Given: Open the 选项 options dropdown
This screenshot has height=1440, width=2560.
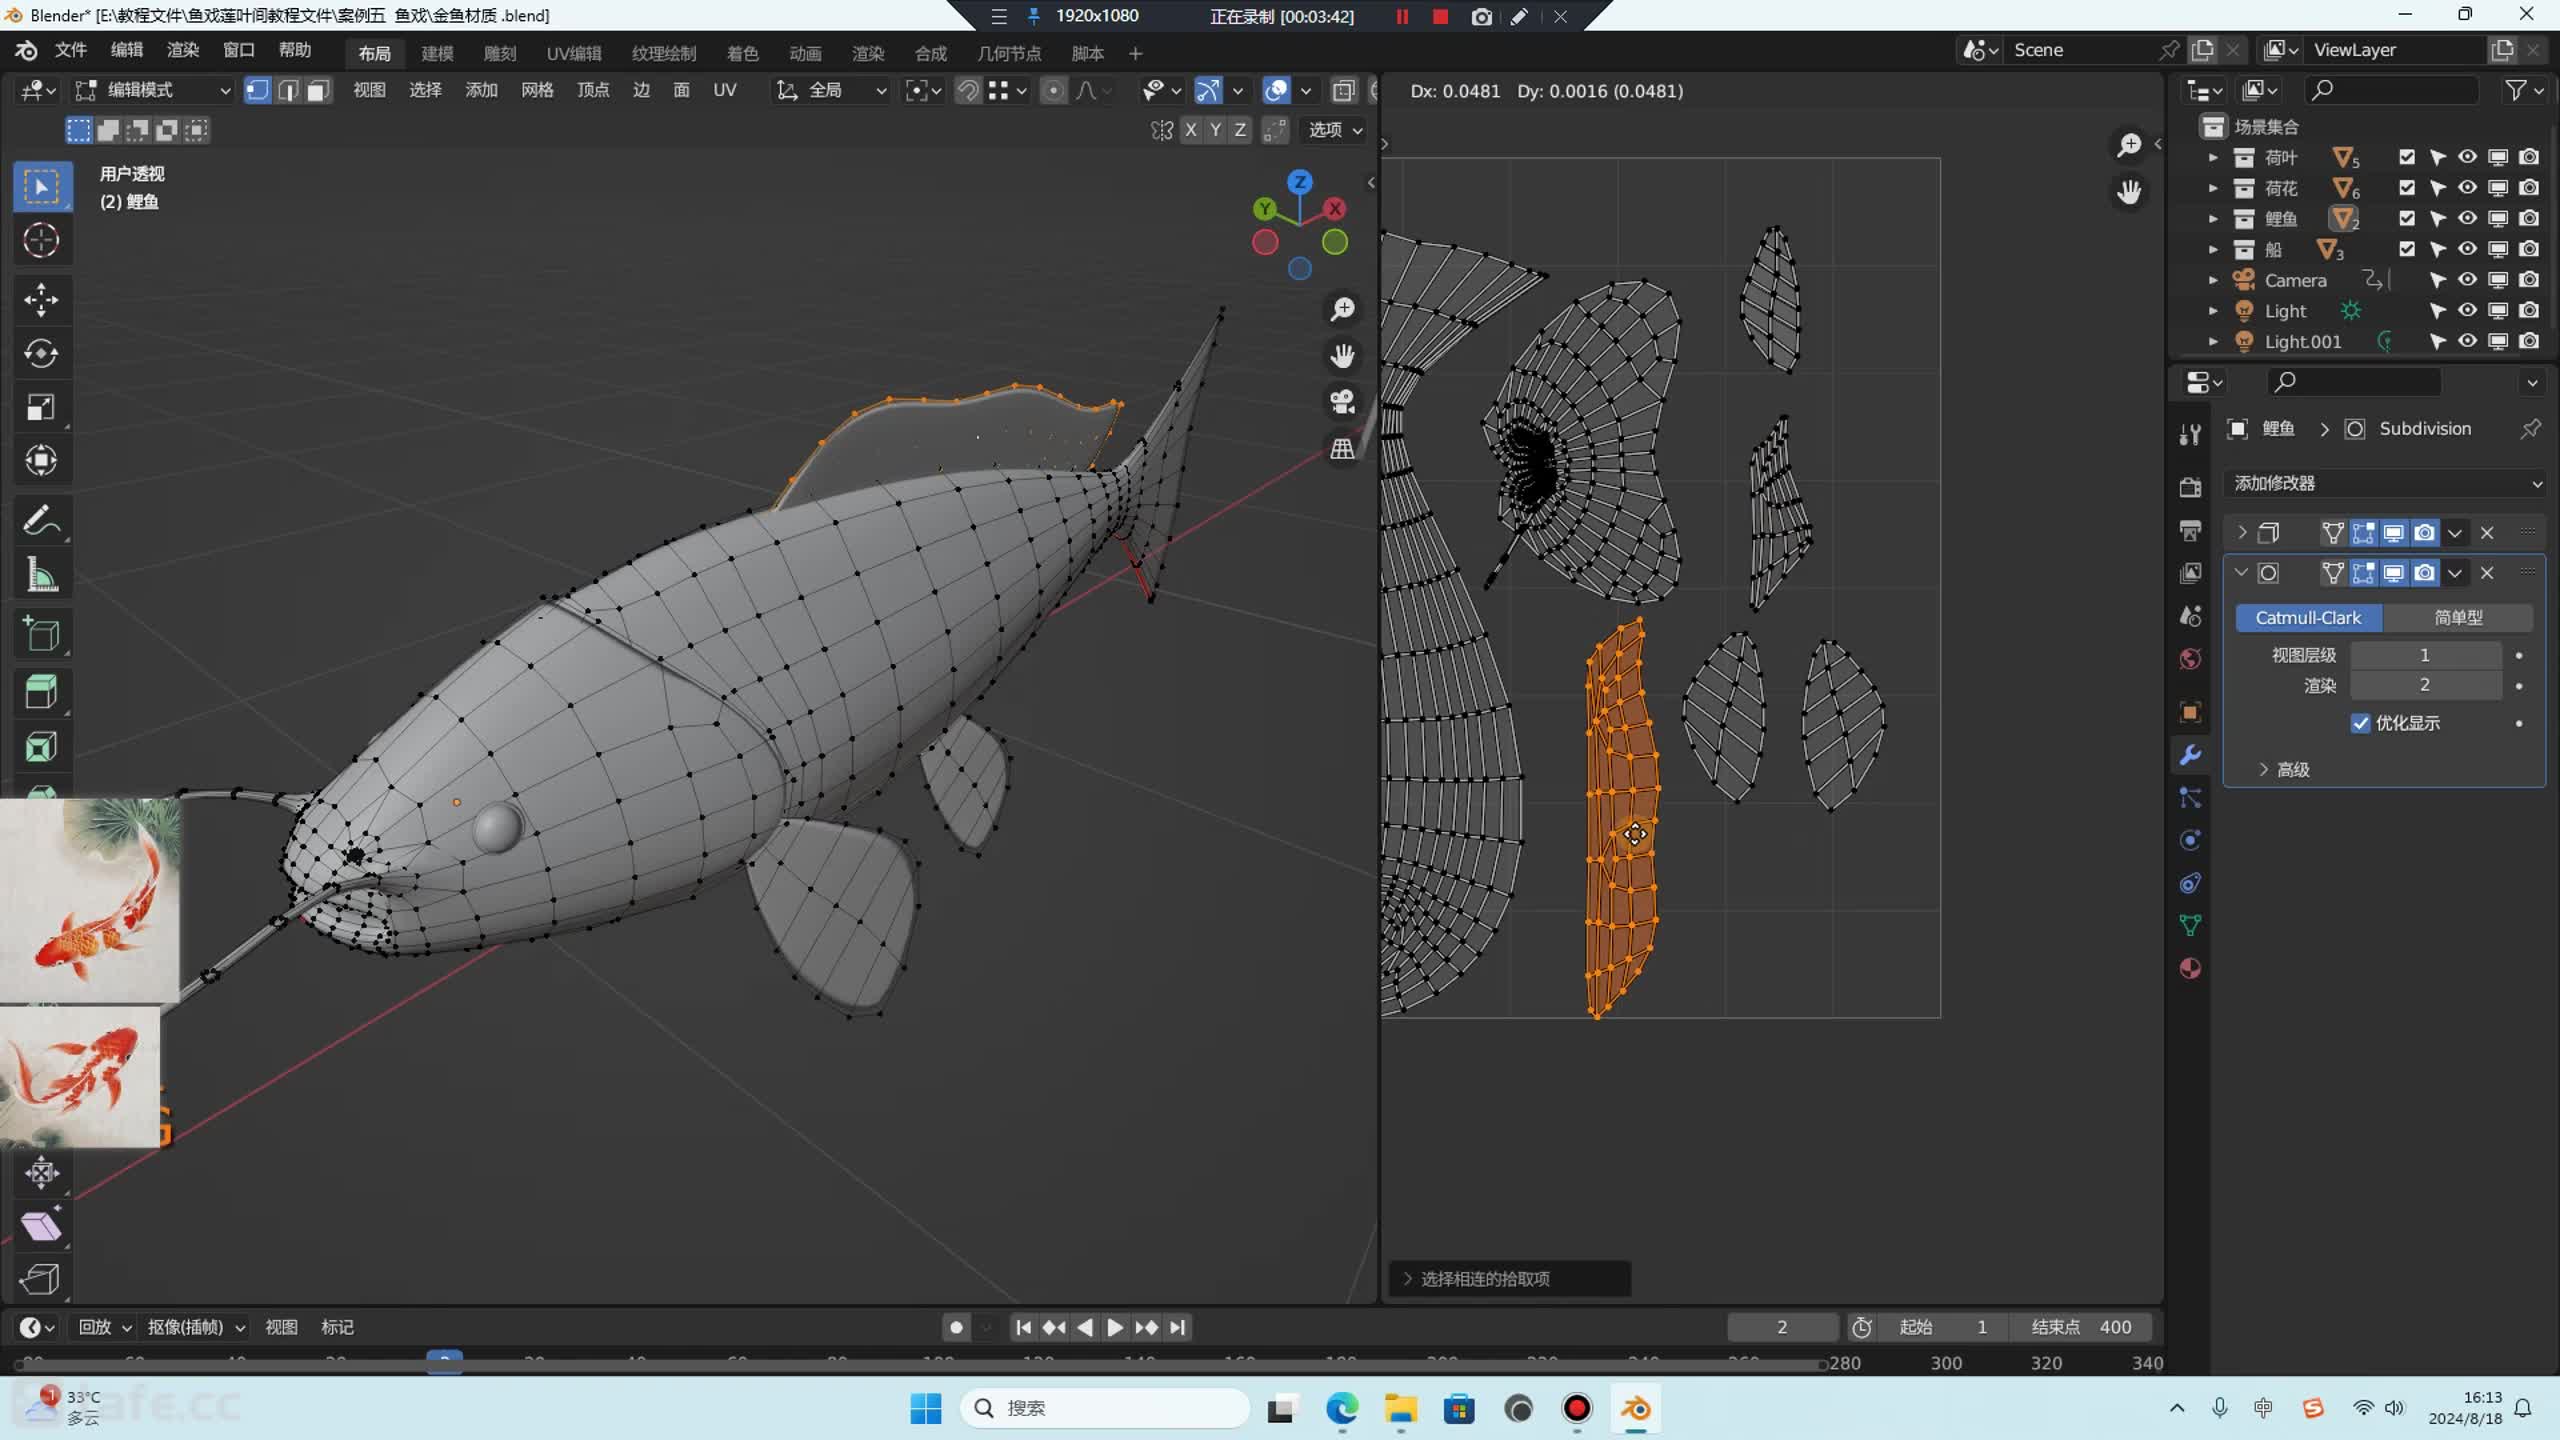Looking at the screenshot, I should pyautogui.click(x=1335, y=130).
